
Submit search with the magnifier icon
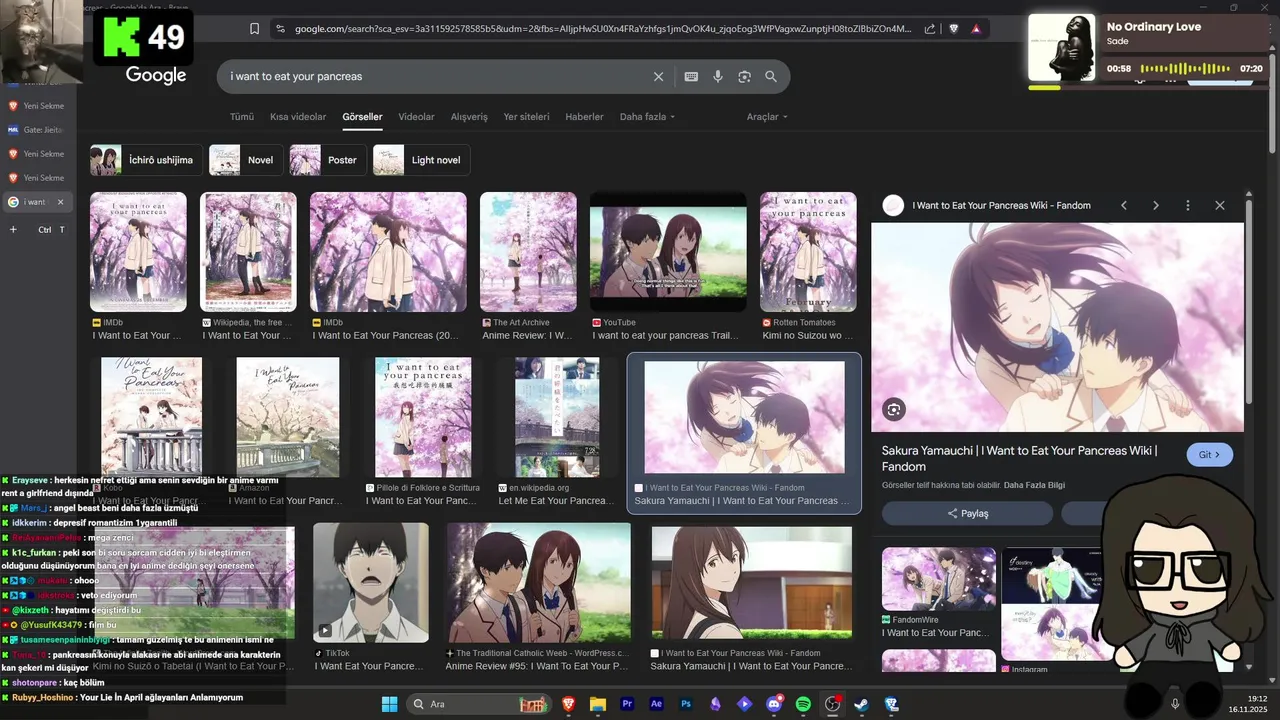coord(771,76)
